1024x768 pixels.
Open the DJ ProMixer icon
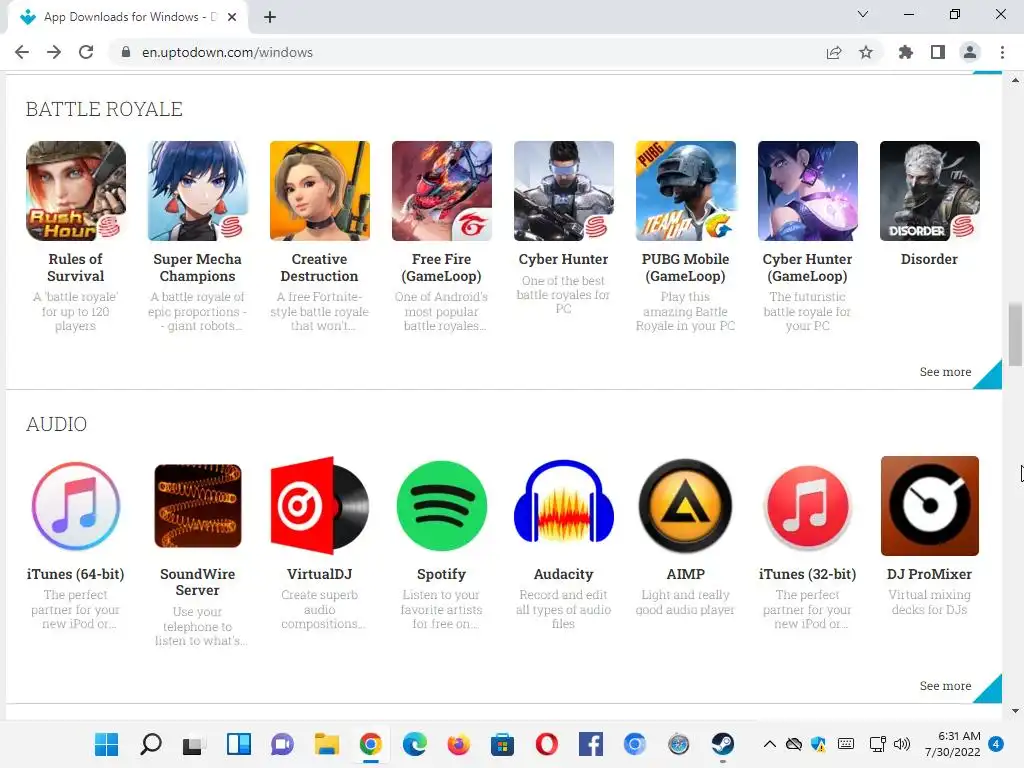pos(930,506)
